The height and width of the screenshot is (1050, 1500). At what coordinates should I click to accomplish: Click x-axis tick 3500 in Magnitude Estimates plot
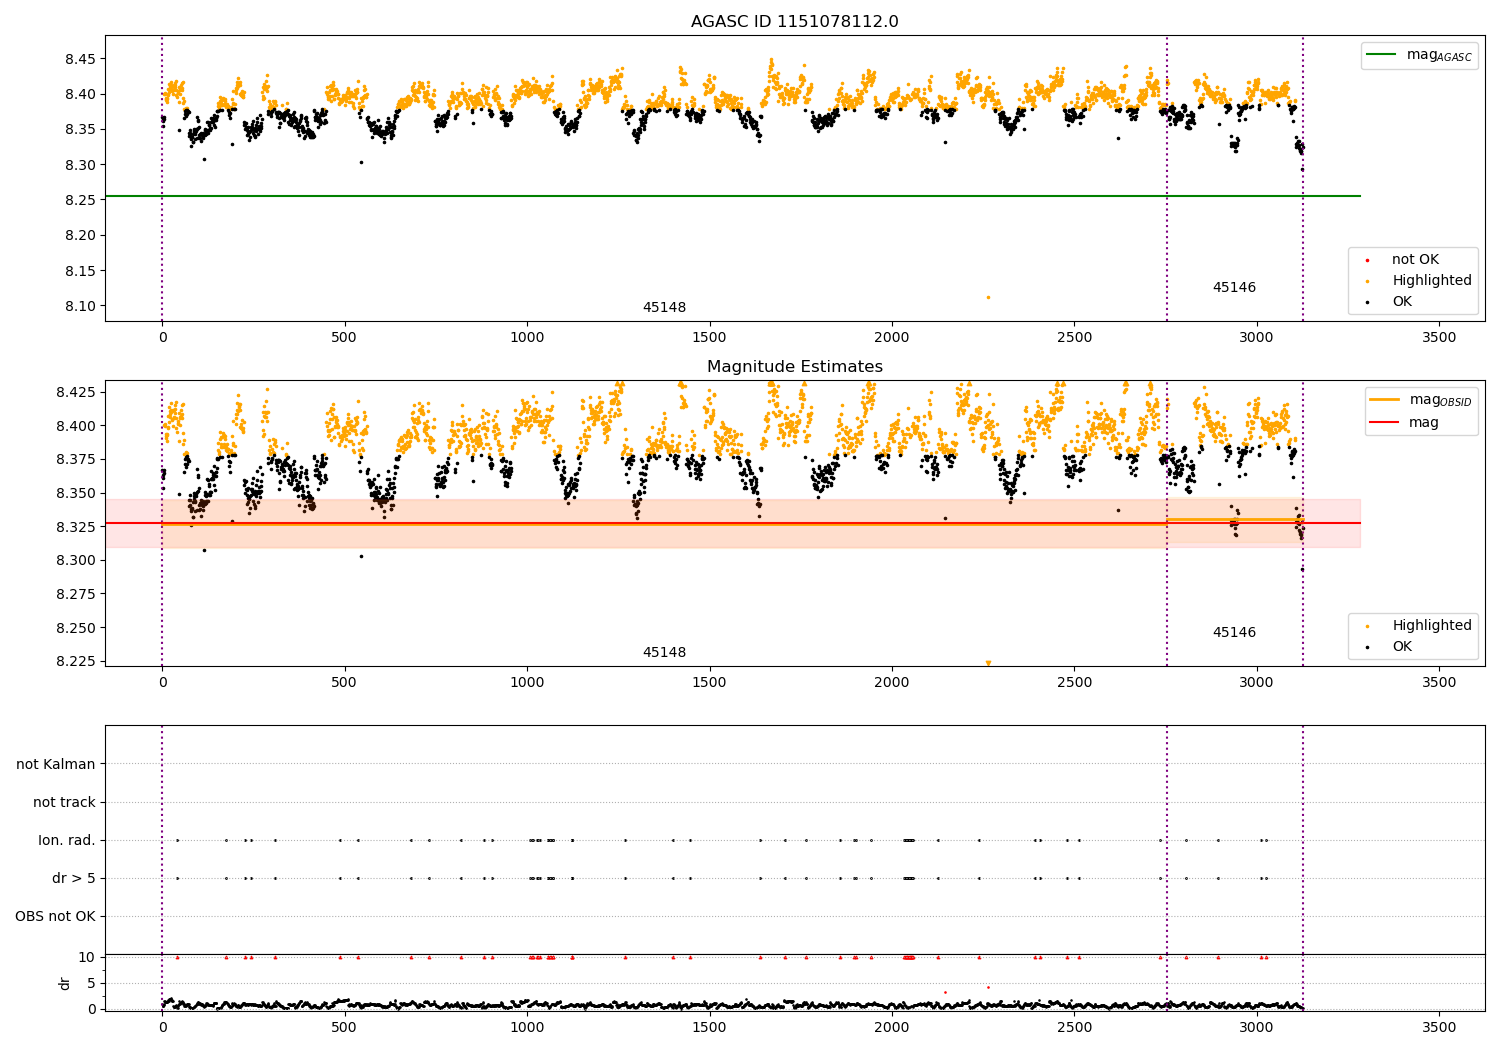tap(1439, 683)
